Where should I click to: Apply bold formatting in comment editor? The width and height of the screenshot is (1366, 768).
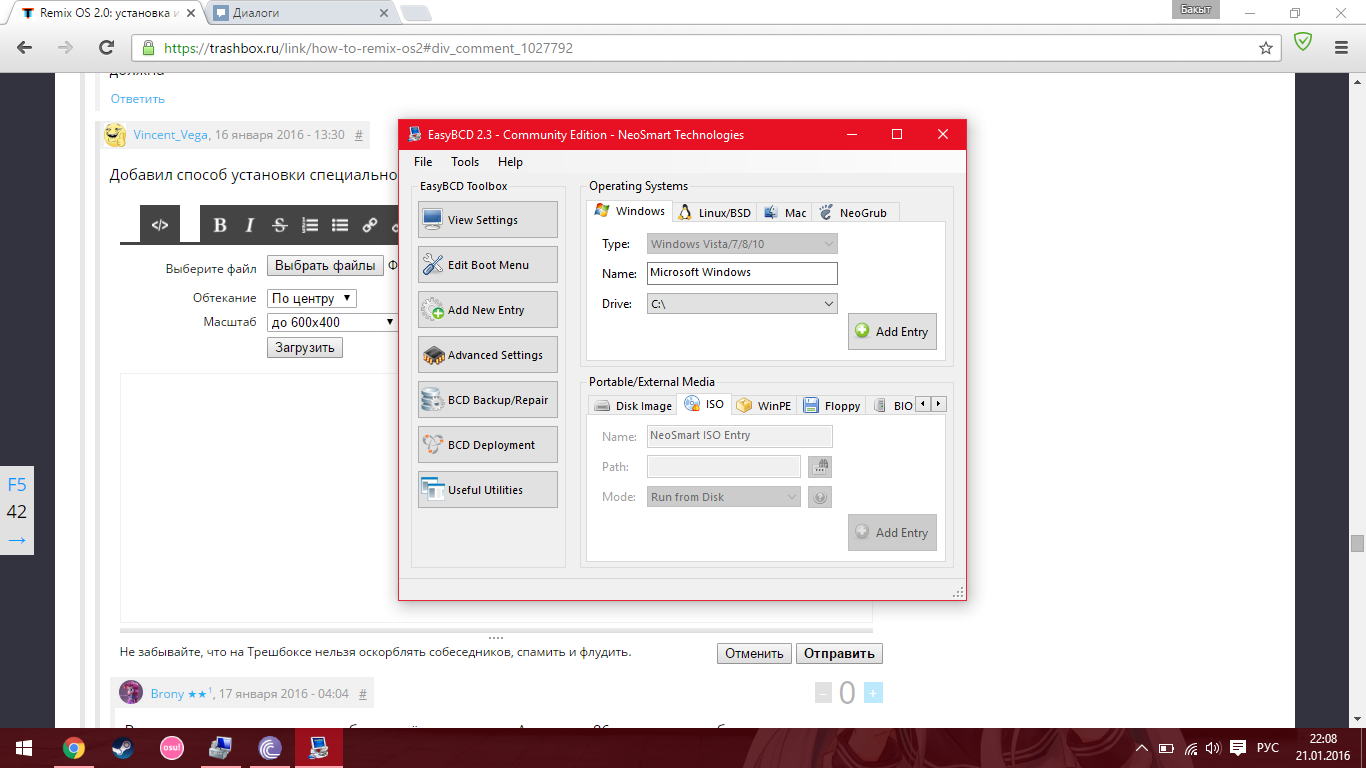[220, 225]
